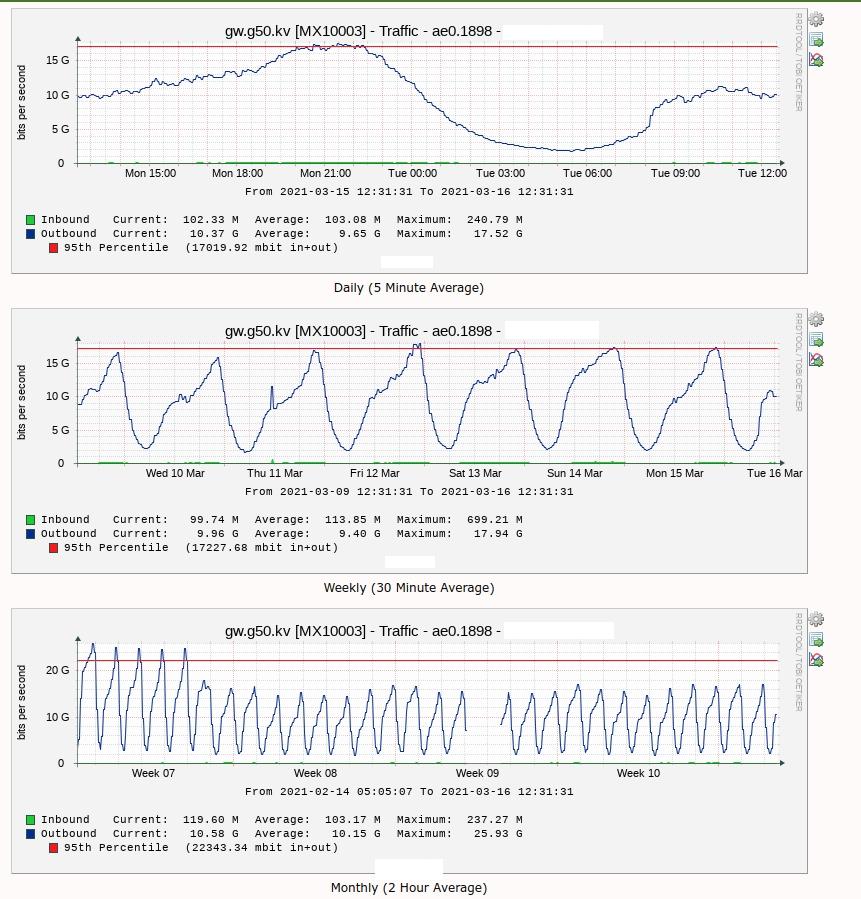The width and height of the screenshot is (861, 899).
Task: Click the date range starting 2021-03-09 12:31:31
Action: pos(409,491)
